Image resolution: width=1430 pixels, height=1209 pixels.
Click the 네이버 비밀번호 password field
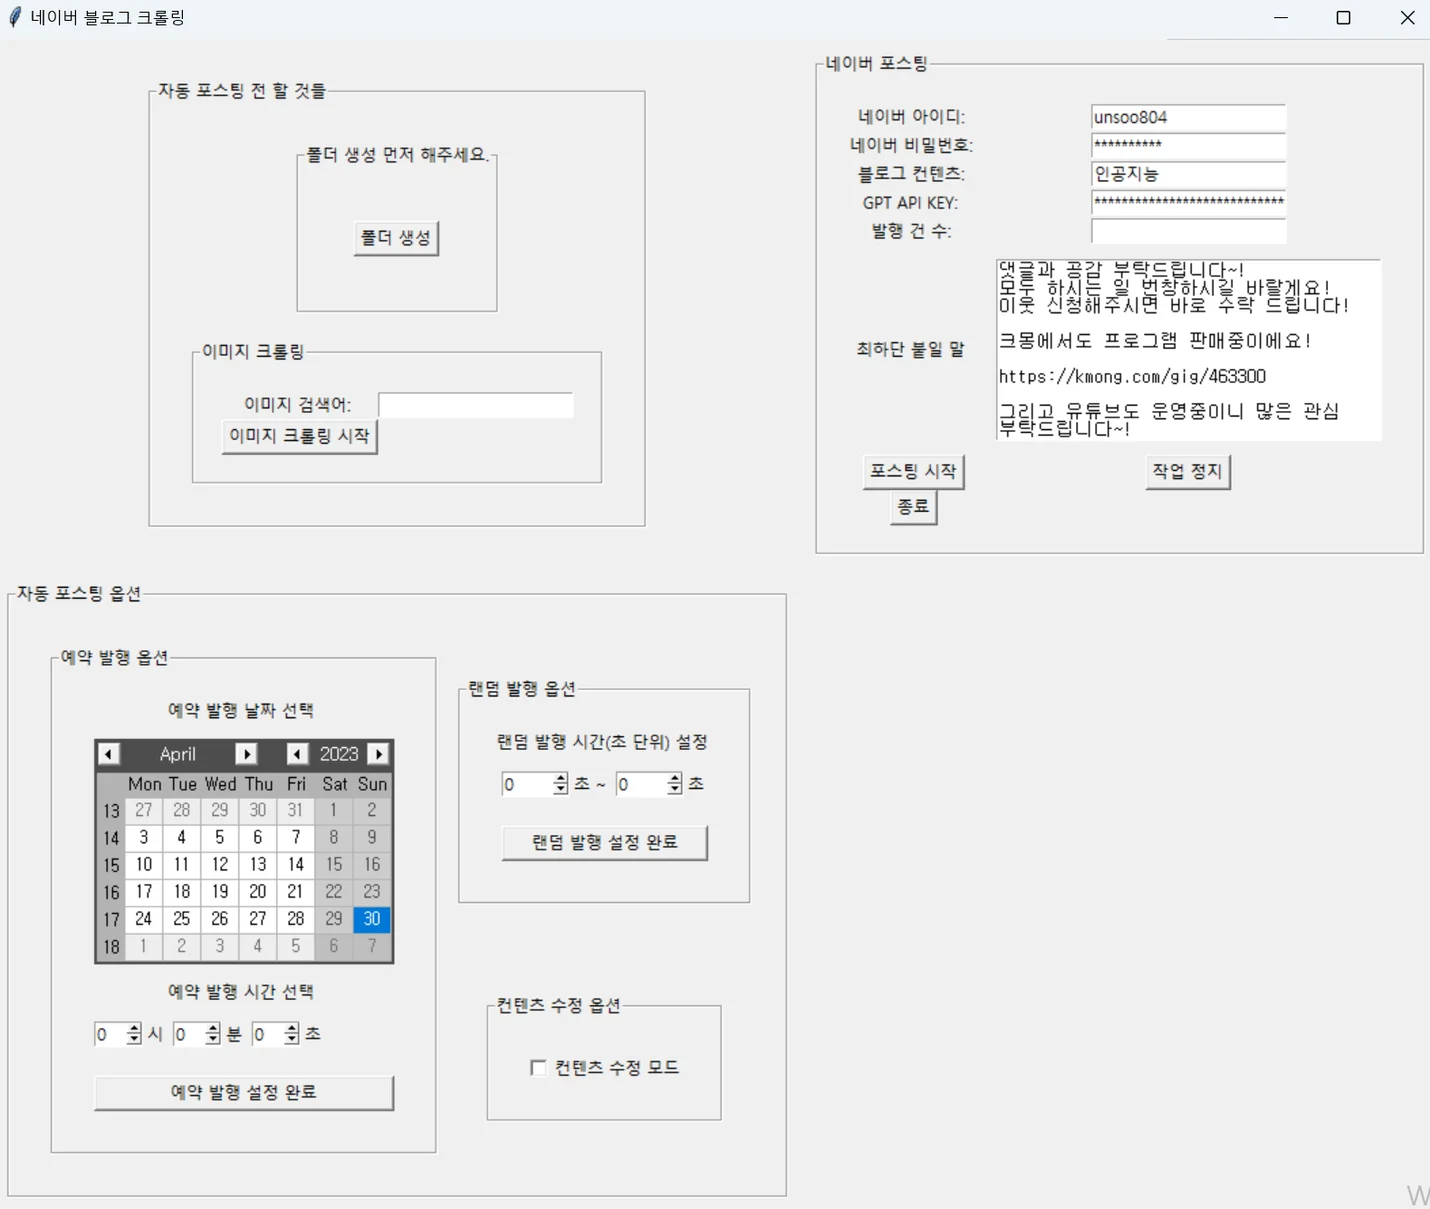coord(1188,145)
